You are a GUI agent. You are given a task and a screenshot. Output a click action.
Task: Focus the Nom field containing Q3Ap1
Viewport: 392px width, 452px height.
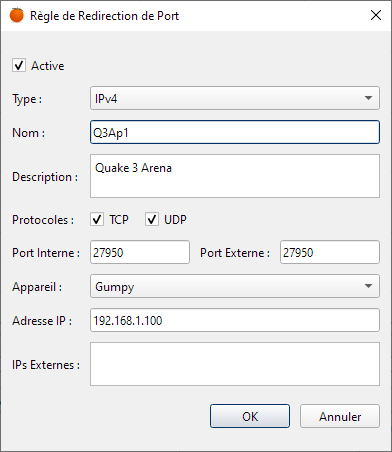(235, 132)
